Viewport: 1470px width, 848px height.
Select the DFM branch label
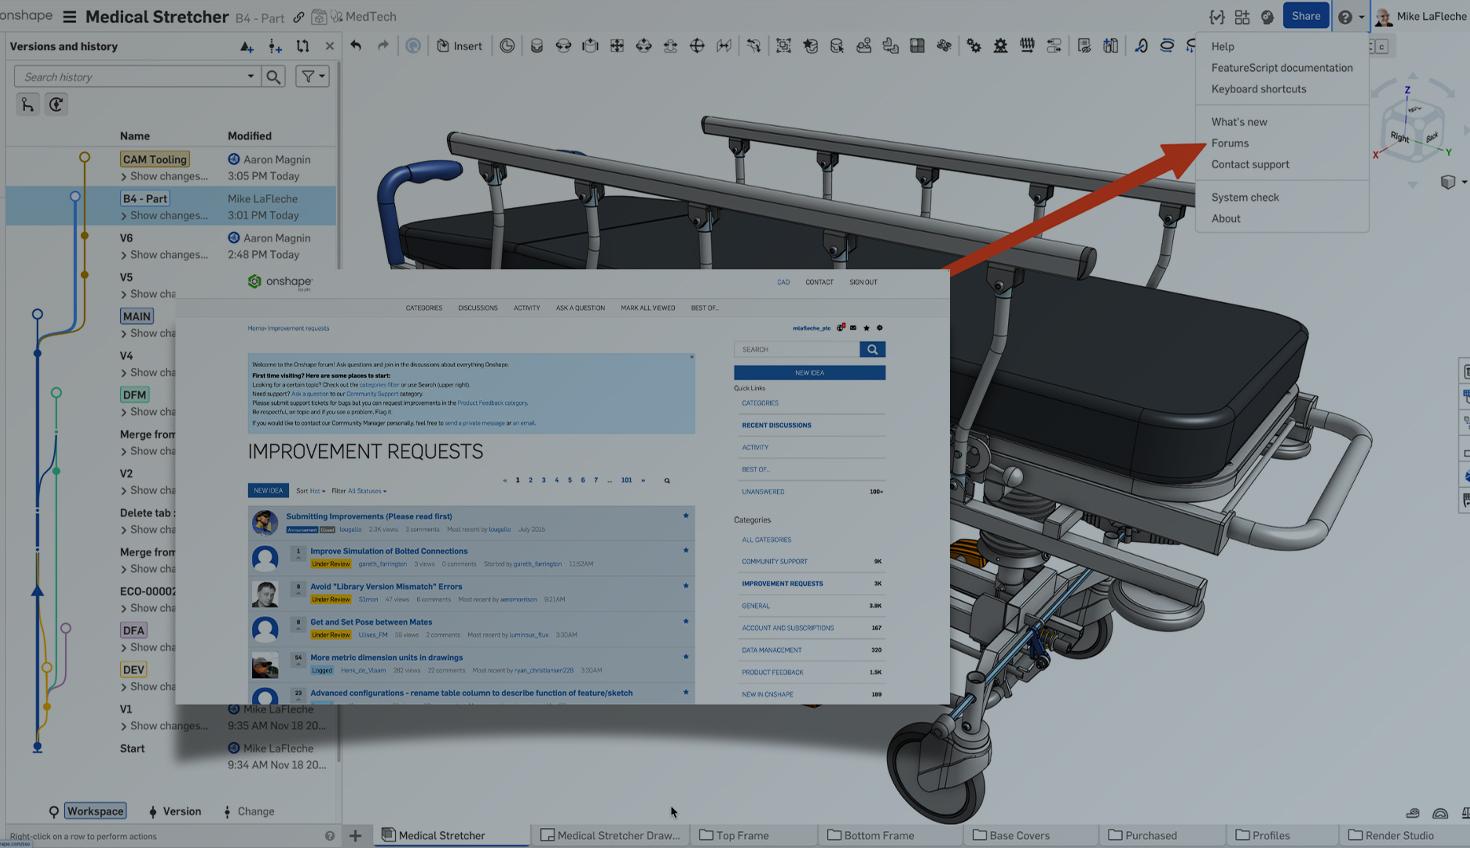tap(135, 394)
